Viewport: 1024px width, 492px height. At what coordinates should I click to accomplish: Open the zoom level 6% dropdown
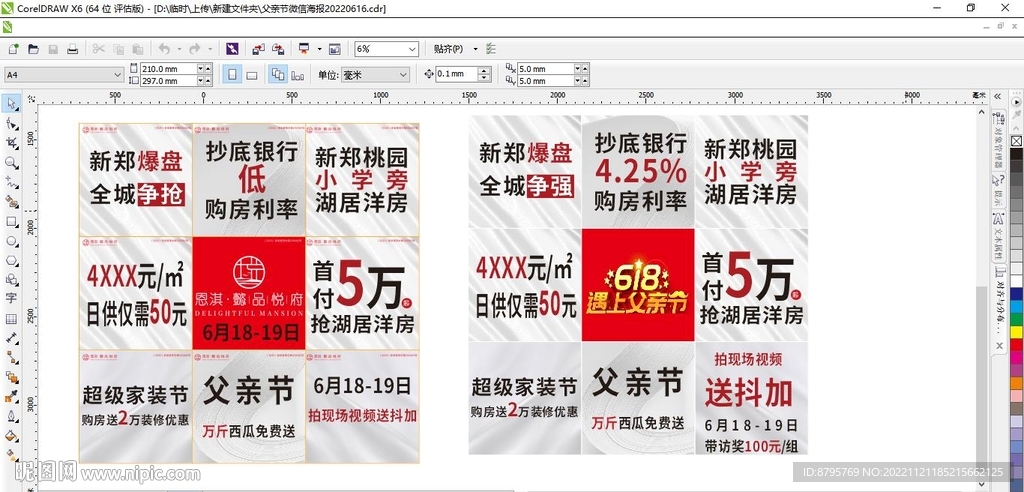tap(412, 49)
